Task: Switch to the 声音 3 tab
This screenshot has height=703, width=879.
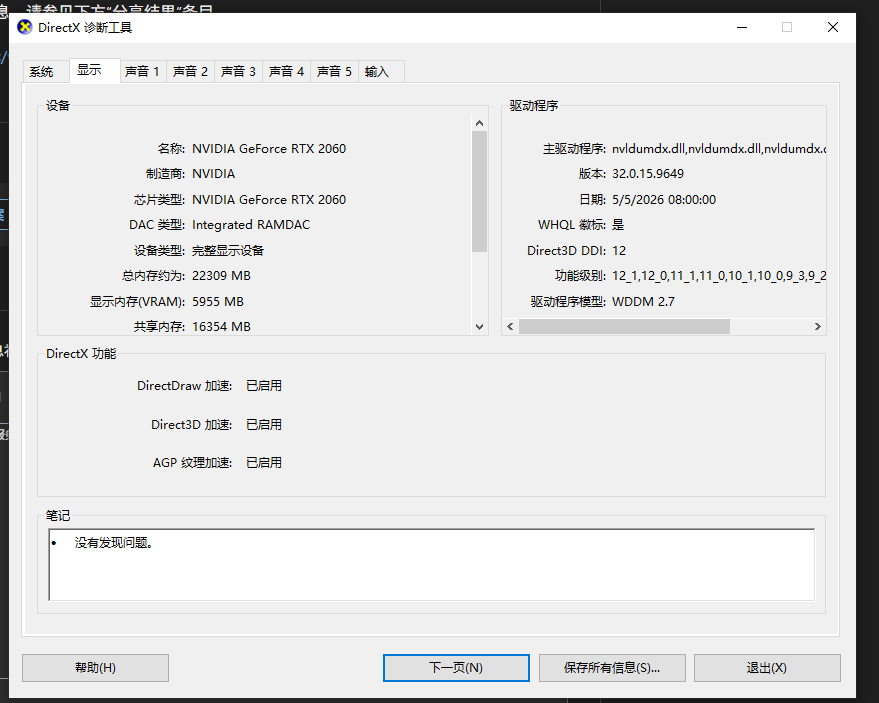Action: (x=238, y=72)
